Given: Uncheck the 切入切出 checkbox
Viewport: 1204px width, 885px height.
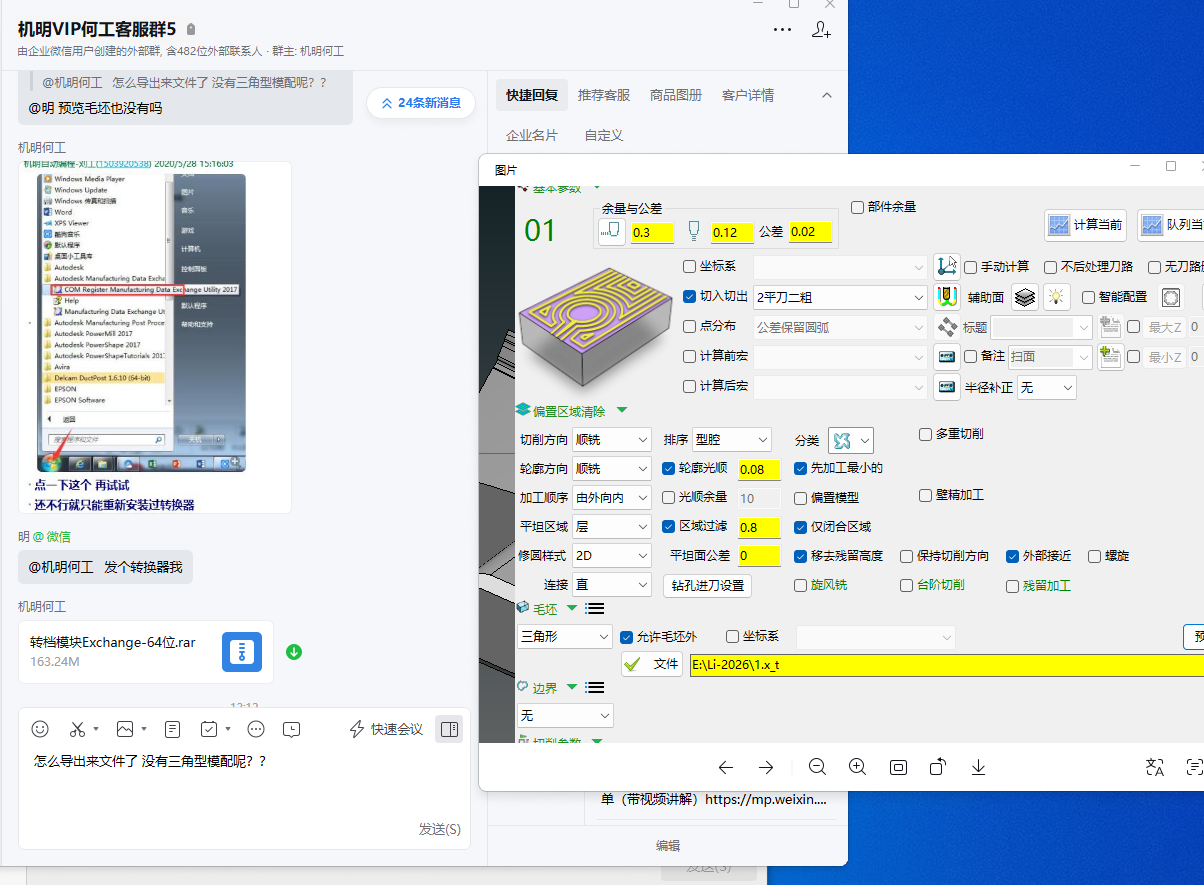Looking at the screenshot, I should [689, 297].
